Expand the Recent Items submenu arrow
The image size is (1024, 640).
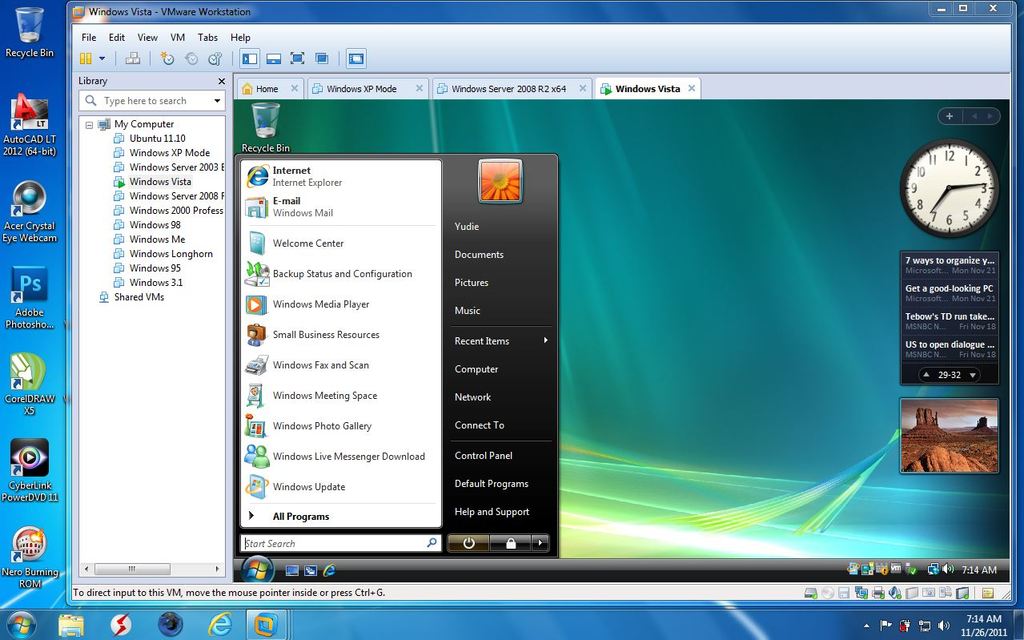pos(545,340)
